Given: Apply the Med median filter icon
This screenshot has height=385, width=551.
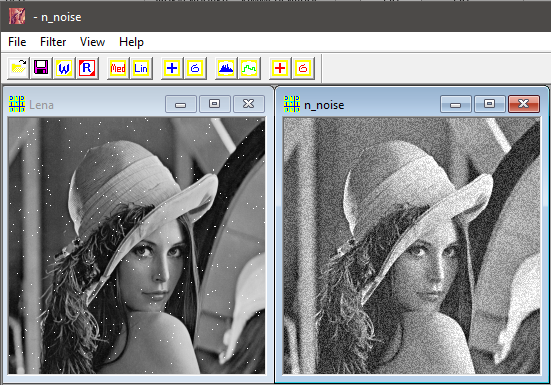Looking at the screenshot, I should (118, 68).
